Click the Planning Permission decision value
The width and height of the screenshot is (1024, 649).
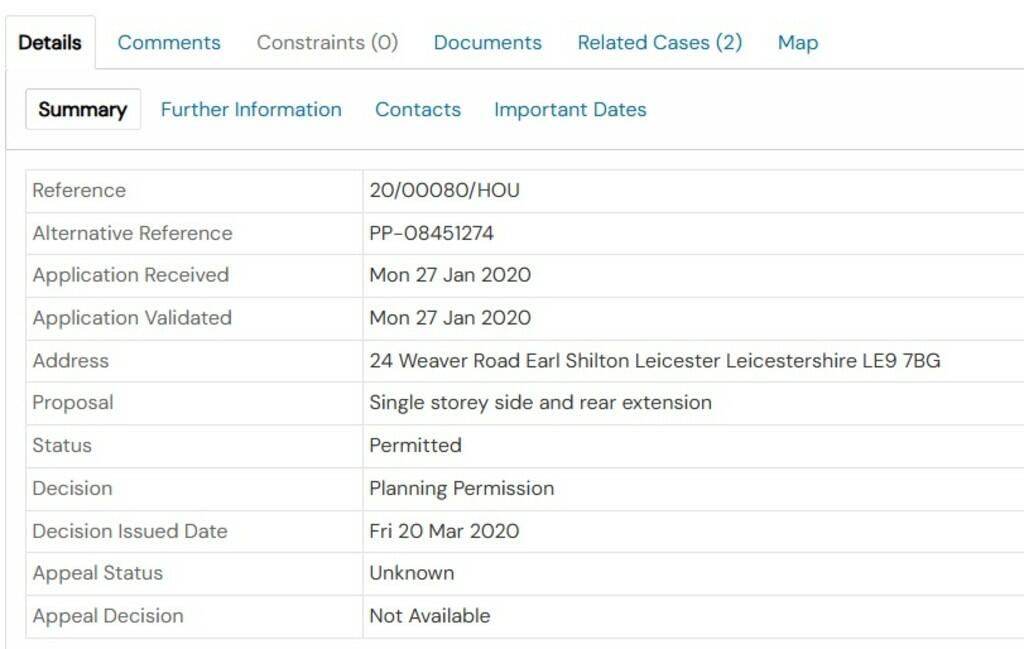click(461, 488)
